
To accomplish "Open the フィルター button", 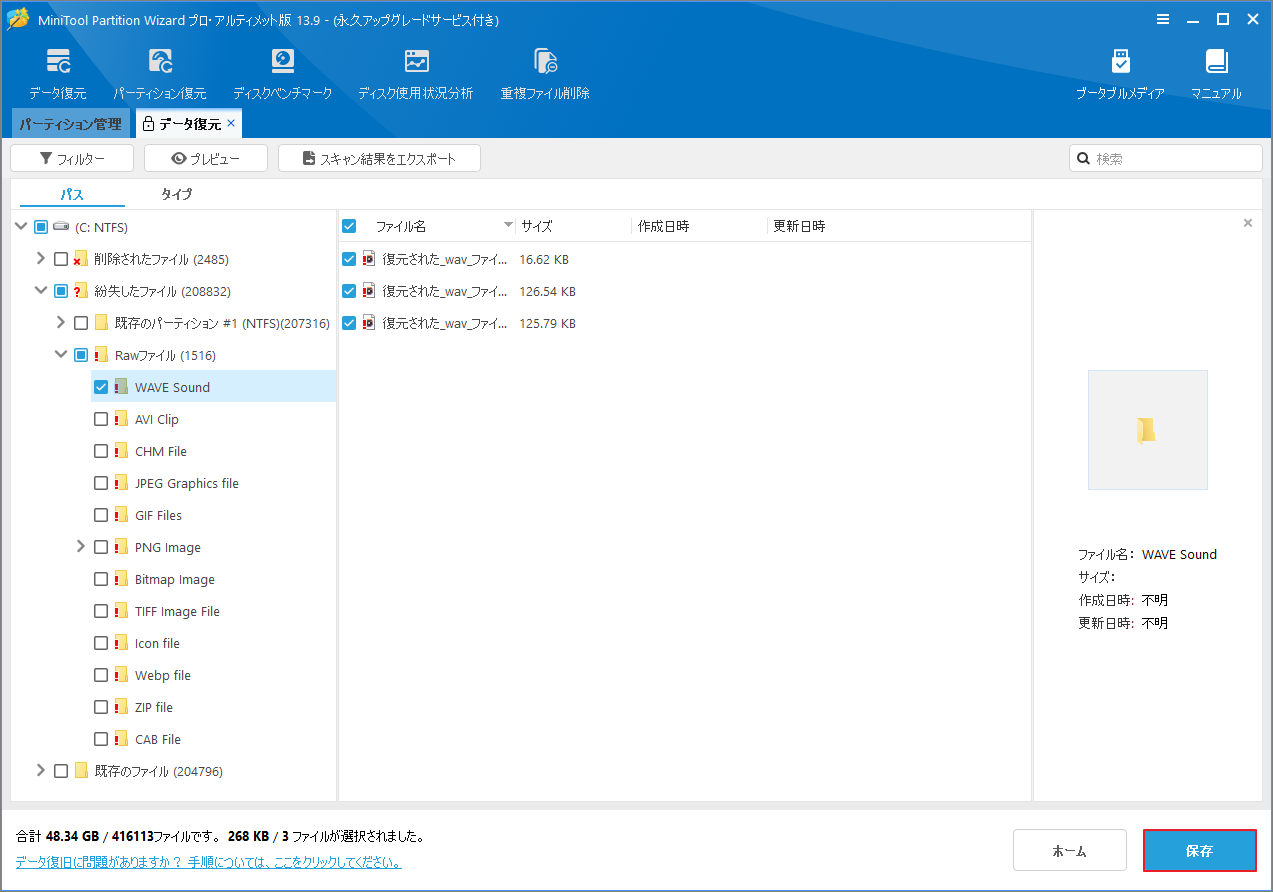I will 72,158.
